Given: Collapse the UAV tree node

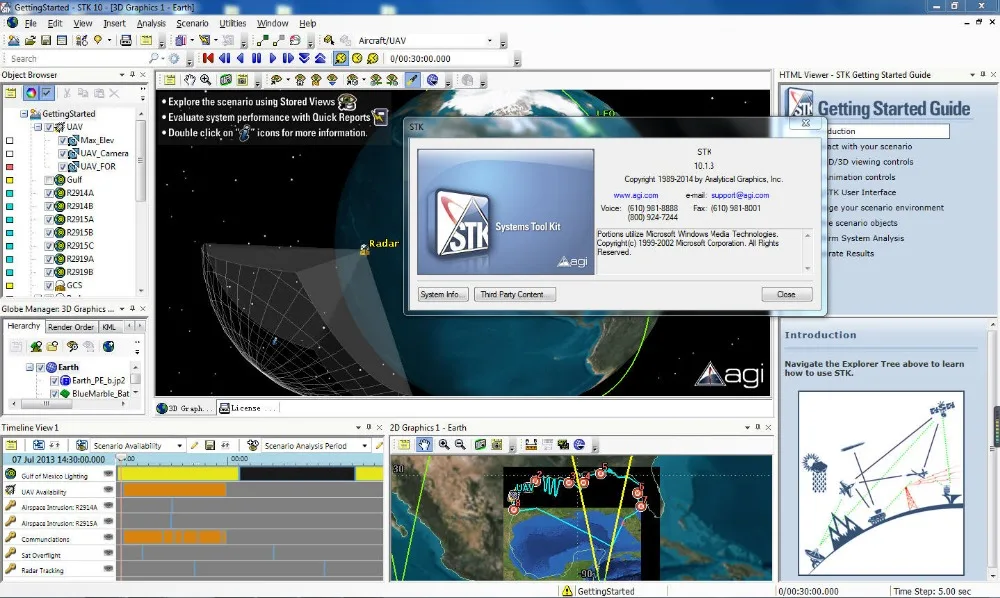Looking at the screenshot, I should pos(36,126).
